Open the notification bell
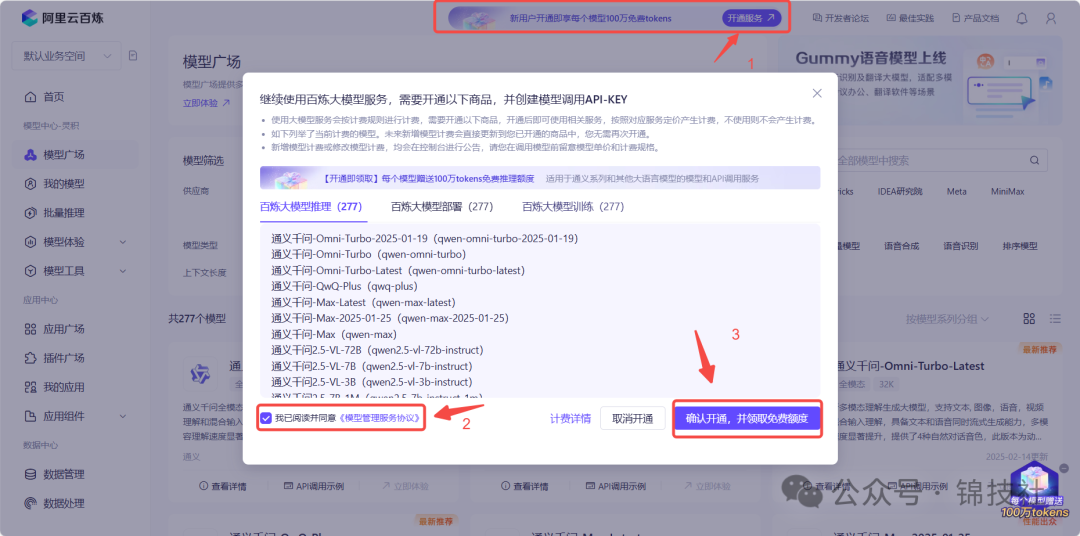 pos(1022,18)
